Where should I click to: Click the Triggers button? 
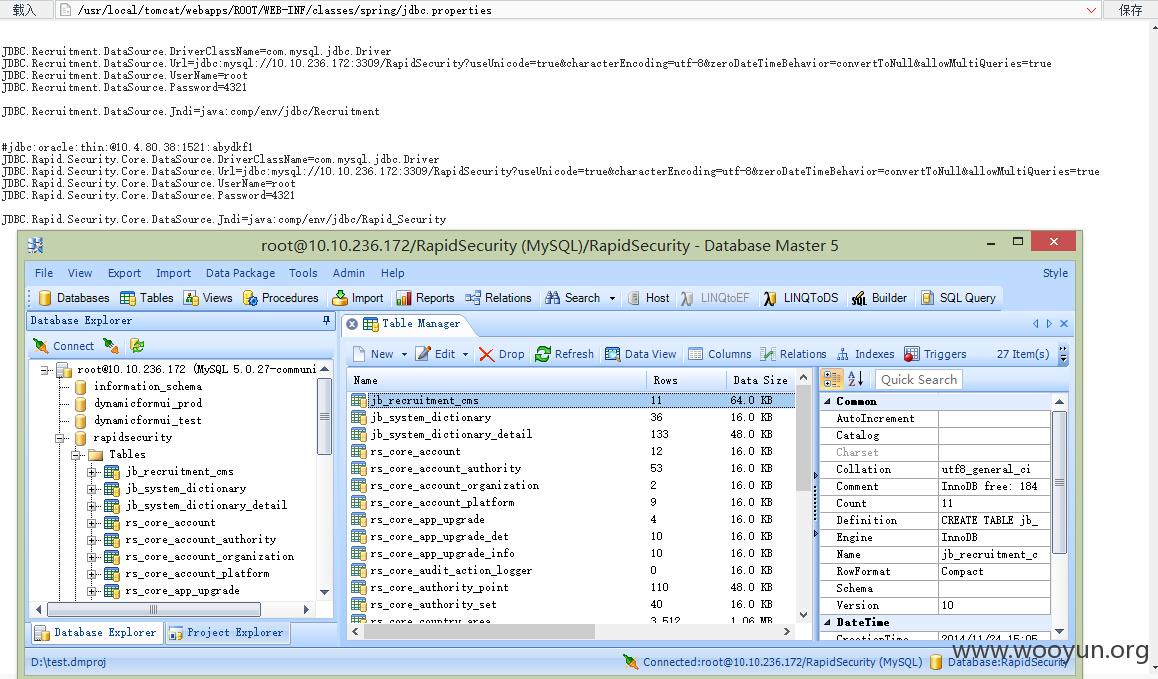pyautogui.click(x=935, y=354)
